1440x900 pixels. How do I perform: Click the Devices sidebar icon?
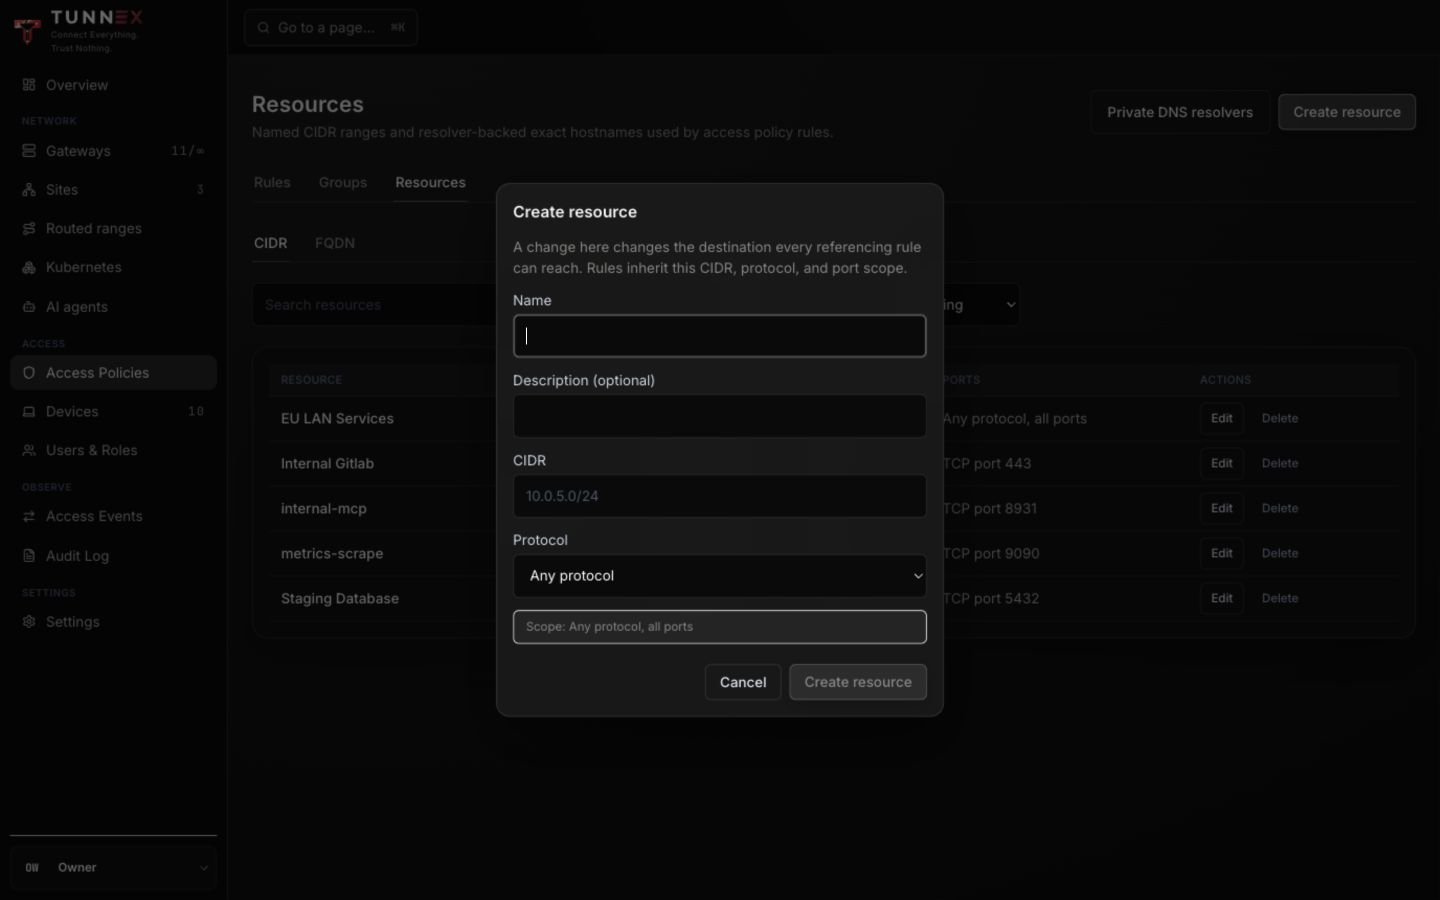29,412
